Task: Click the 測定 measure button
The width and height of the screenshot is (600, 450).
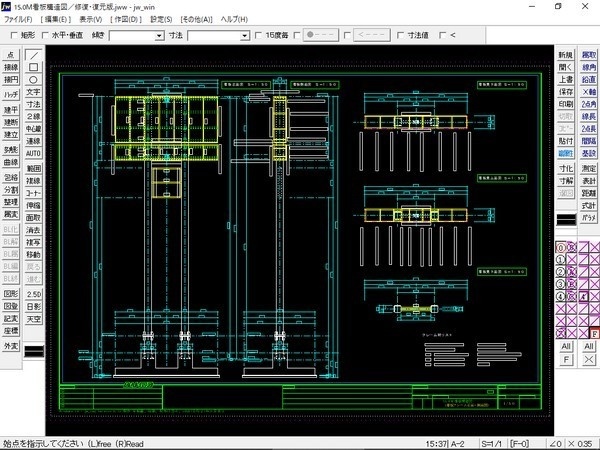Action: tap(589, 168)
